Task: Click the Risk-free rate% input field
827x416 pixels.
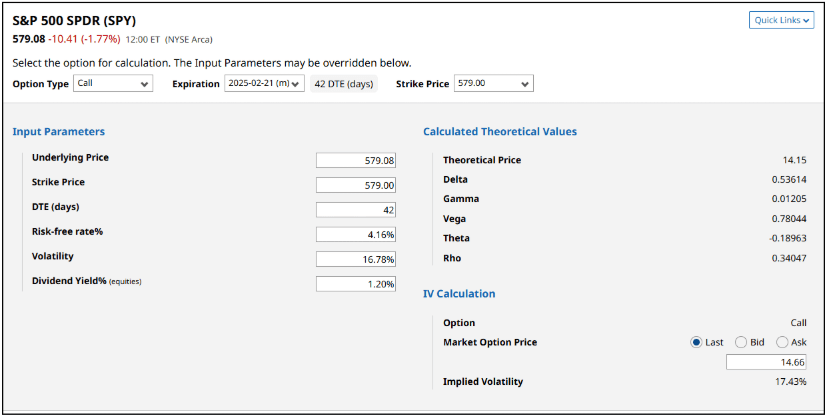Action: click(x=356, y=235)
